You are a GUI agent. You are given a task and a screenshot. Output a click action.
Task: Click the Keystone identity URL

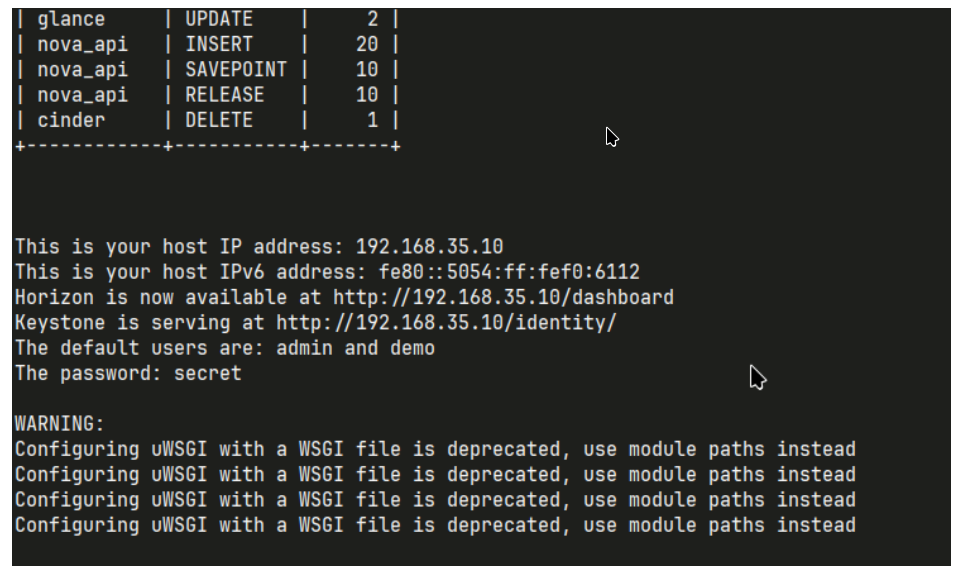point(446,323)
